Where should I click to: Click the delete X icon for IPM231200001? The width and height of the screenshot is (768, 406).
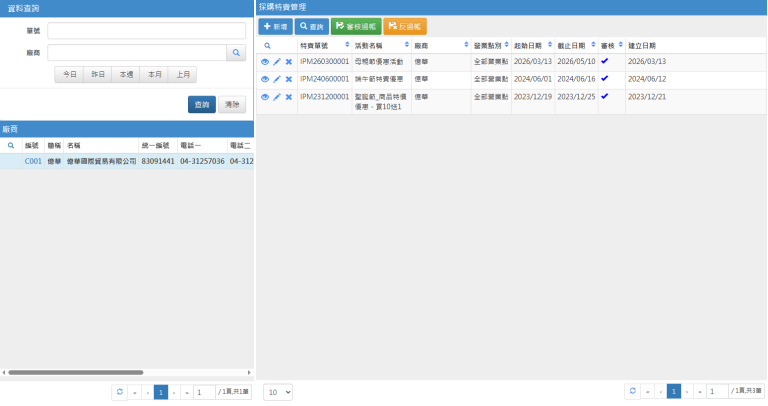tap(289, 97)
